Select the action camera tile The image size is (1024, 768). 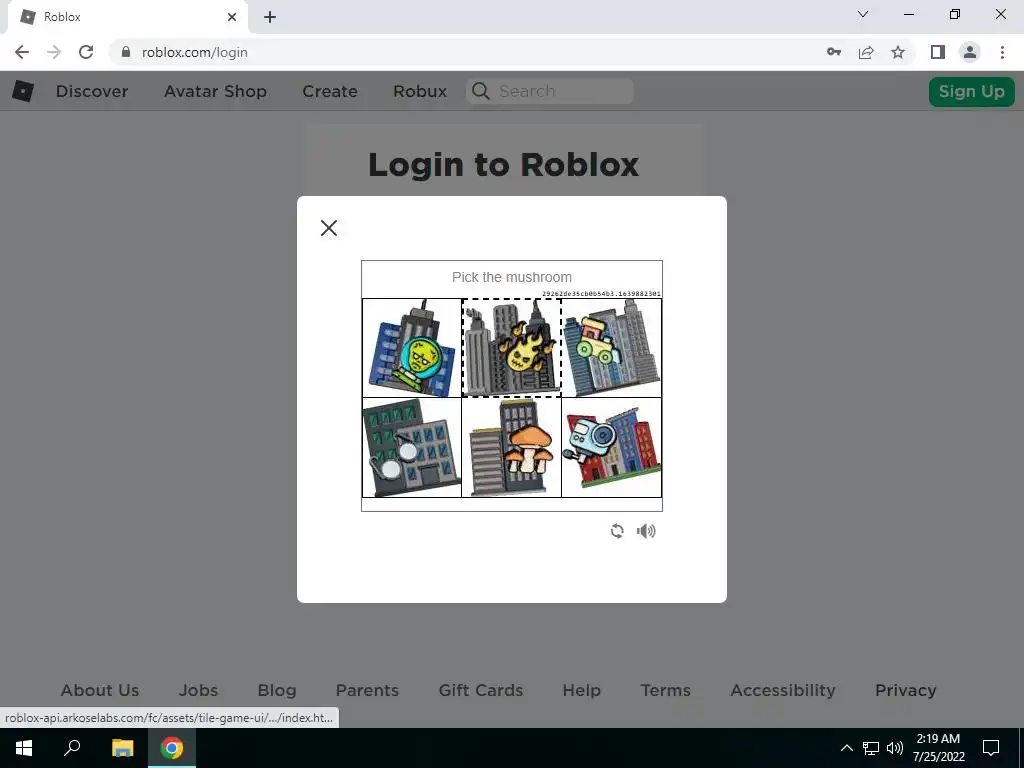[611, 447]
